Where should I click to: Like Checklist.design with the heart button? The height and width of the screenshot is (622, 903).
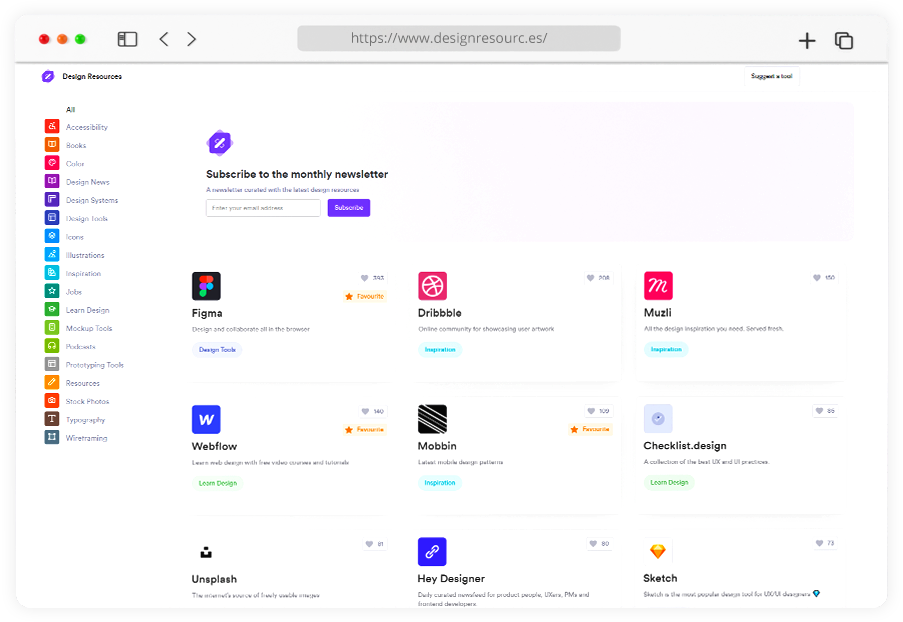pyautogui.click(x=825, y=411)
